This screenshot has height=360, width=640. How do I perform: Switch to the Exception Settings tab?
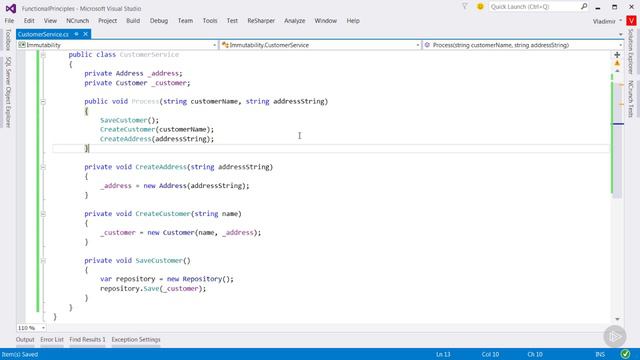pos(136,340)
